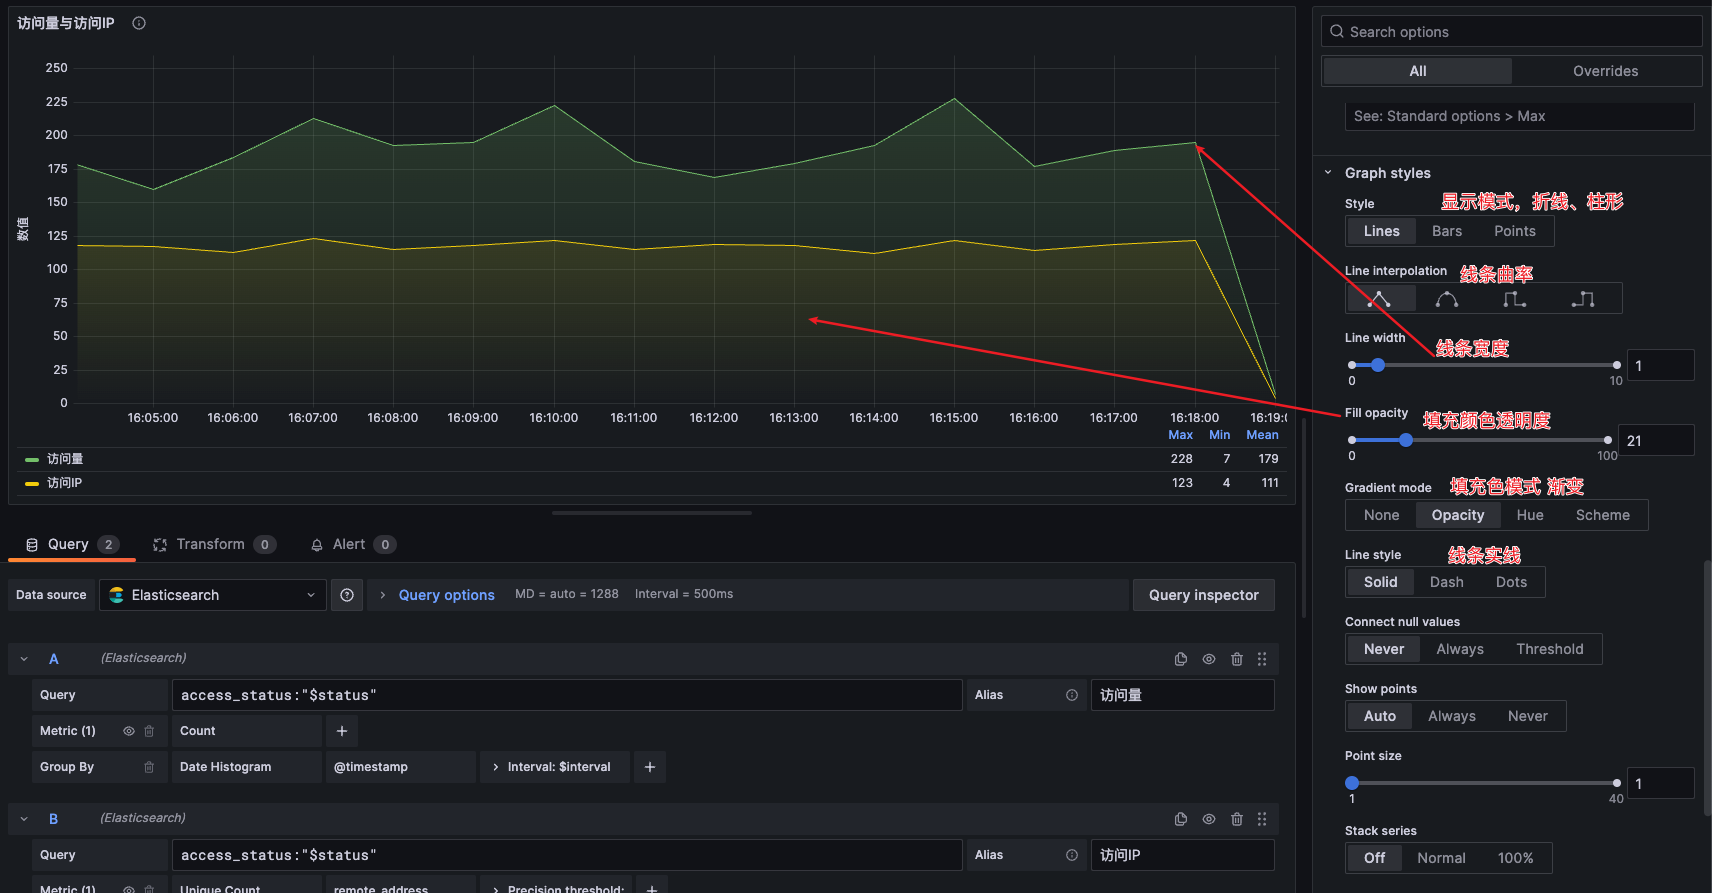Delete query A using the trash icon

(x=1237, y=659)
